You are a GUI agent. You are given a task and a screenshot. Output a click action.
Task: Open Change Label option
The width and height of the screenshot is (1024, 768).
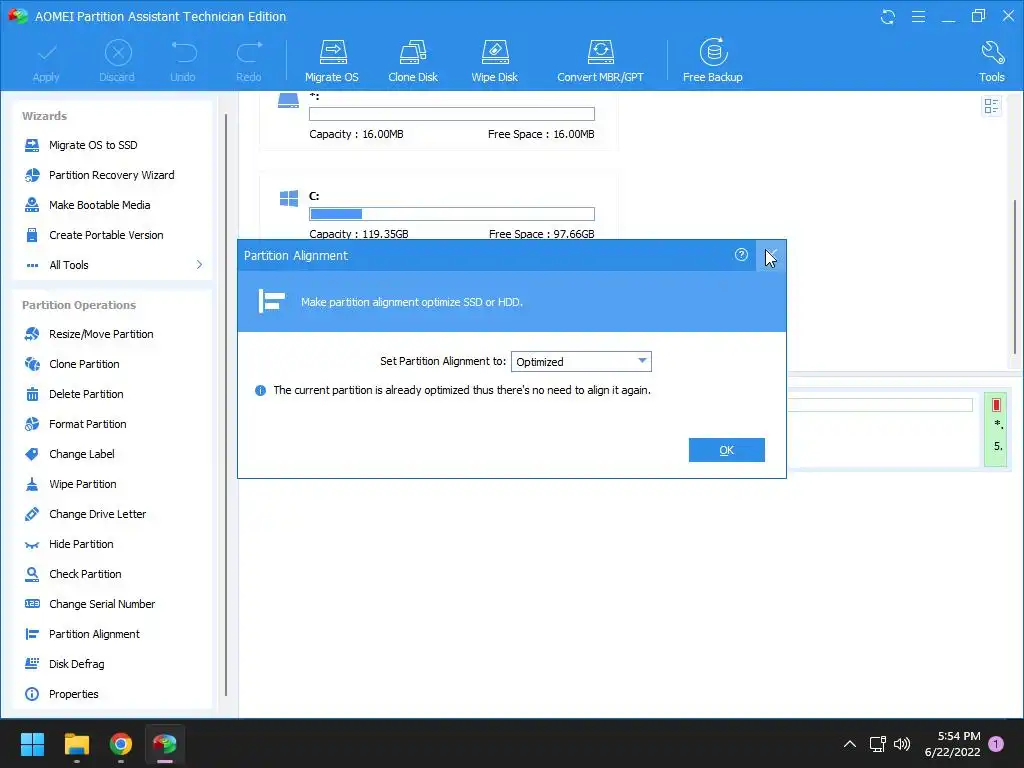pos(82,454)
